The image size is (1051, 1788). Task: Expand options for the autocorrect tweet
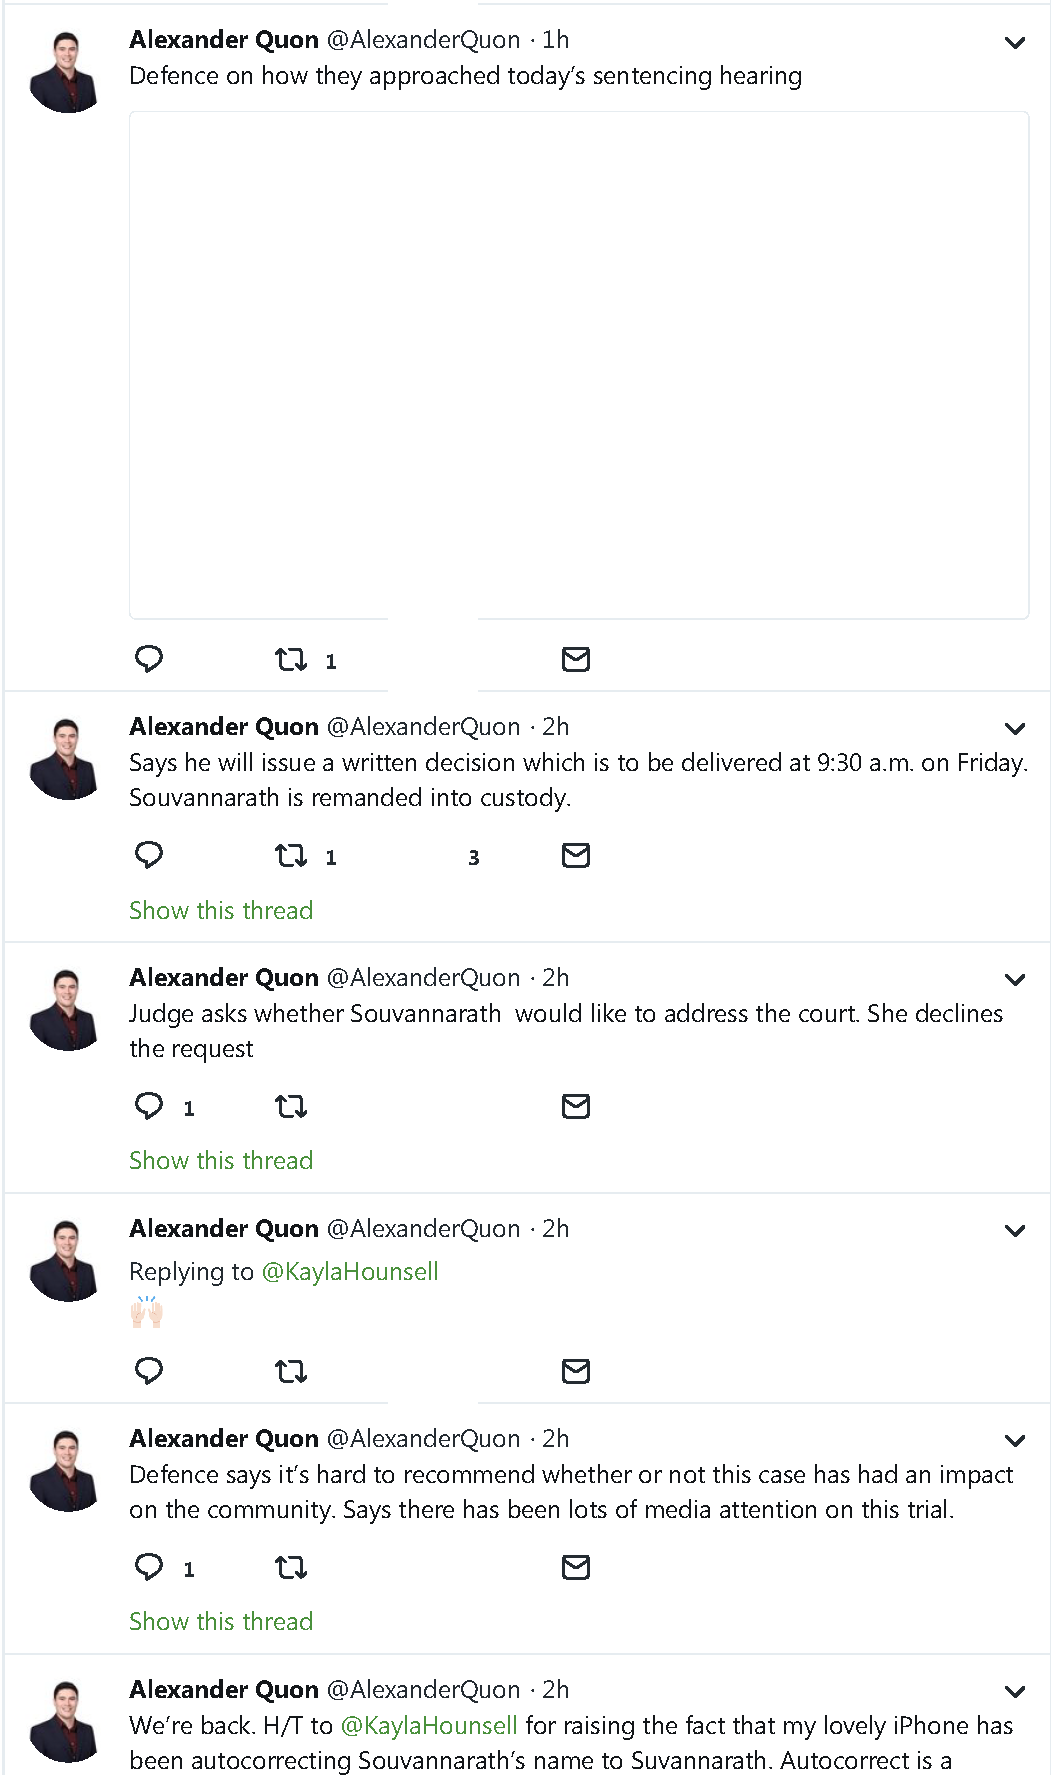(1015, 1692)
